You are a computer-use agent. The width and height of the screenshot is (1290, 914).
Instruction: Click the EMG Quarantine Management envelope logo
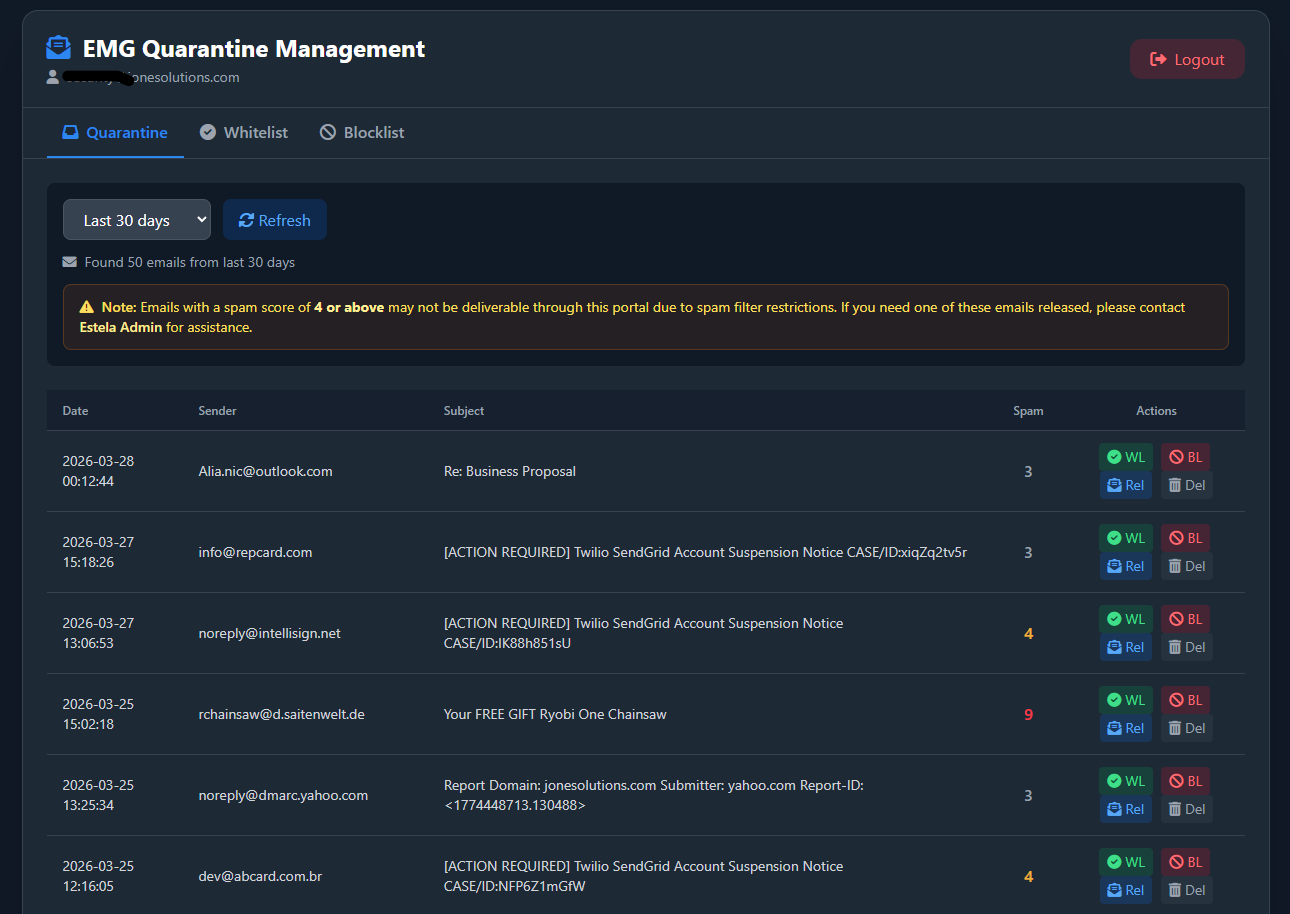(x=59, y=48)
